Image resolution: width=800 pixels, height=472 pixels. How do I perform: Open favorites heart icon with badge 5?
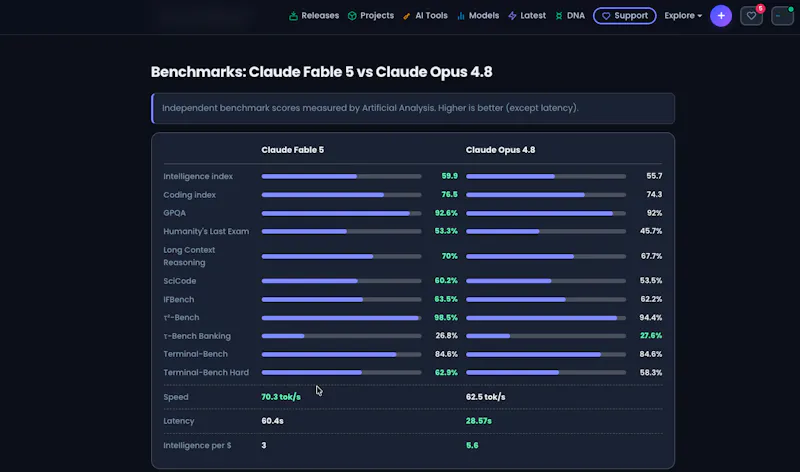[x=752, y=16]
